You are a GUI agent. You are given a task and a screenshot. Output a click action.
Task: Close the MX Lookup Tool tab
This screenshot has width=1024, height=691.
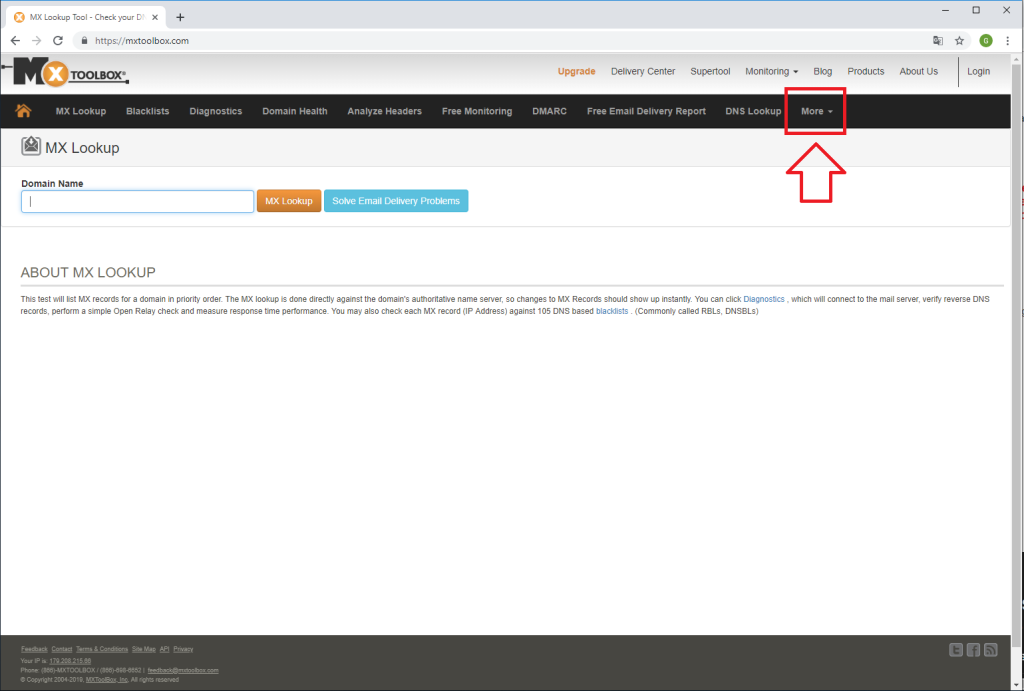click(x=155, y=17)
